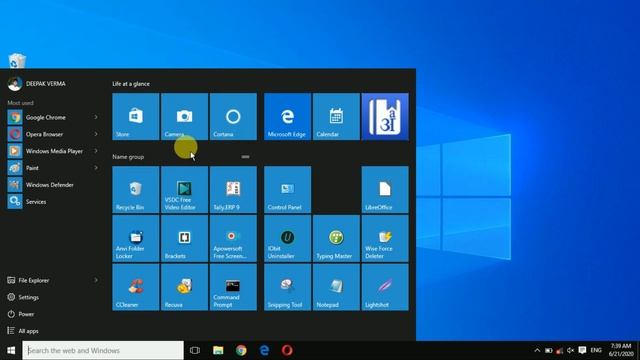
Task: Click the ENG language indicator
Action: click(596, 350)
